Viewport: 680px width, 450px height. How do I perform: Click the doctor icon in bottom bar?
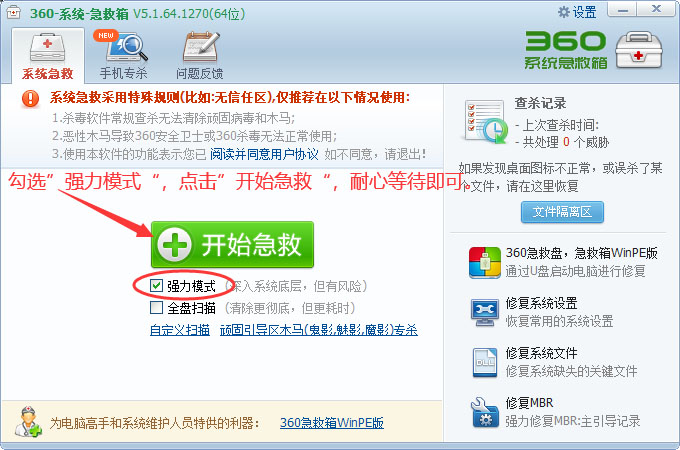[x=28, y=421]
